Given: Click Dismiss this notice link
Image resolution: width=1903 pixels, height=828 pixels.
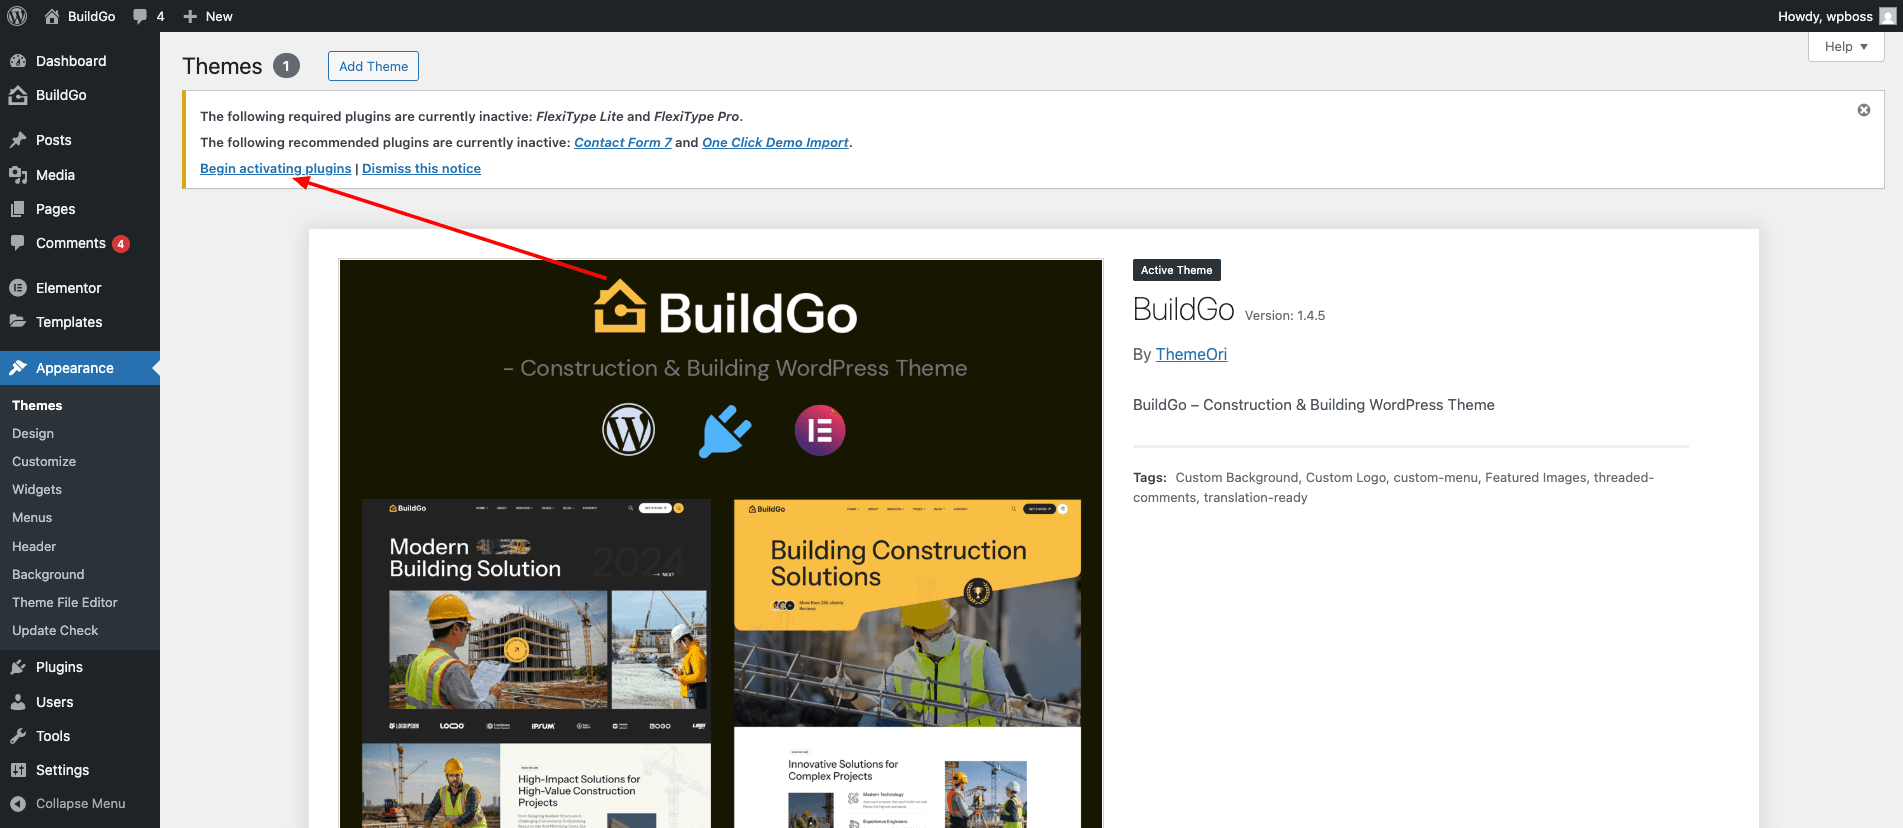Looking at the screenshot, I should (x=421, y=168).
